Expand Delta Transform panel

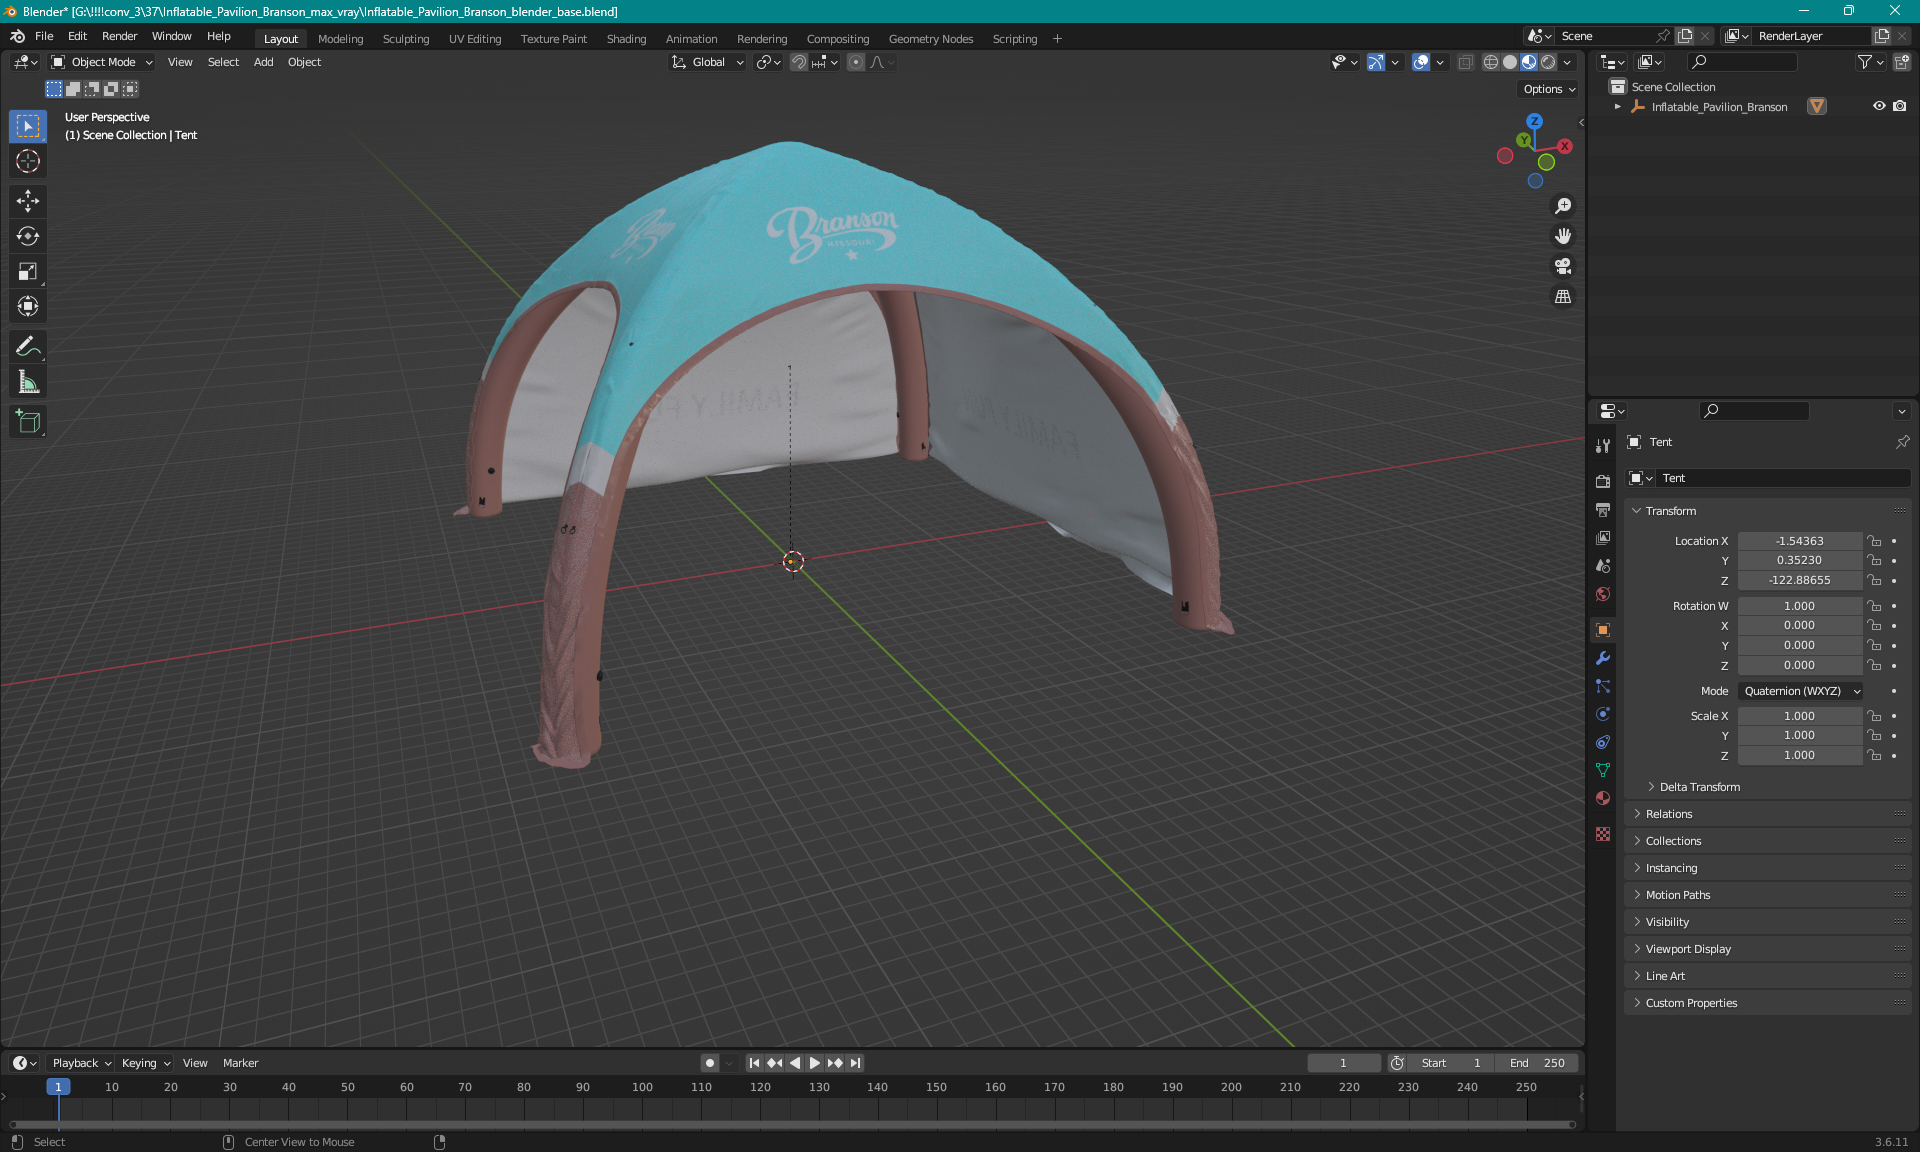(x=1699, y=787)
